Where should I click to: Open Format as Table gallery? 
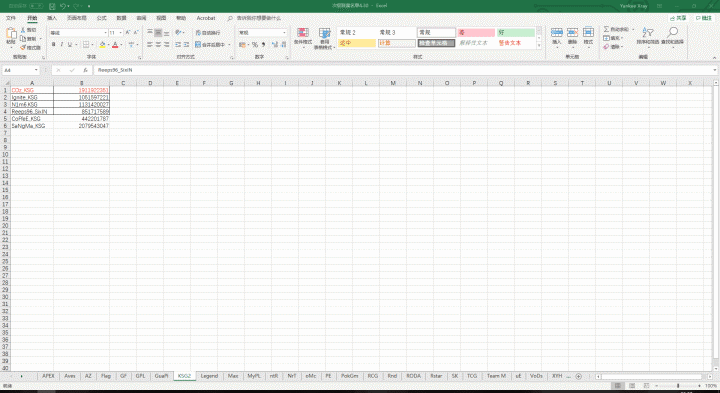click(325, 38)
